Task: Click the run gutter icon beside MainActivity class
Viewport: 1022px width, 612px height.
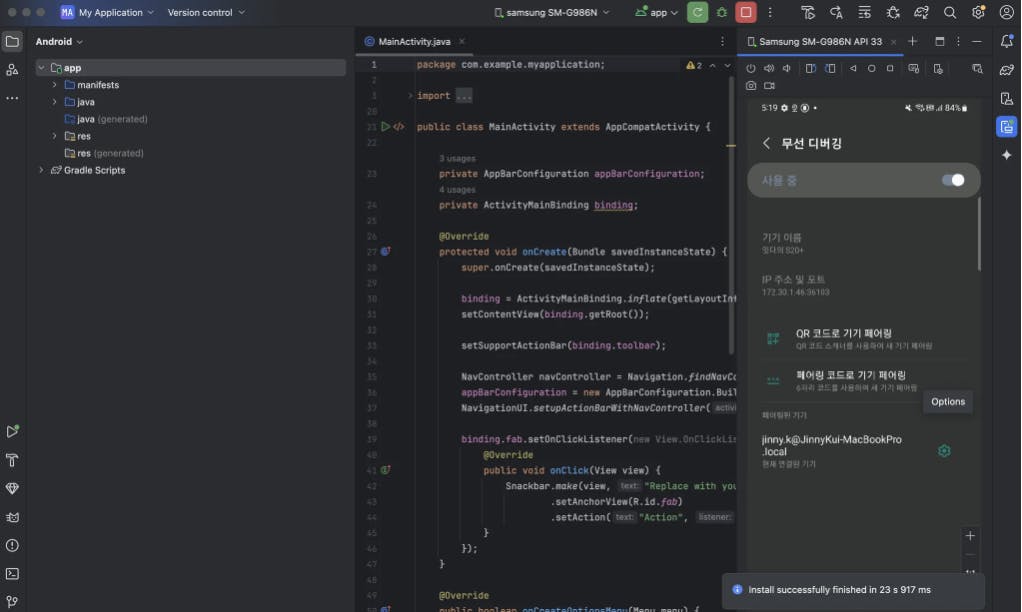Action: [385, 126]
